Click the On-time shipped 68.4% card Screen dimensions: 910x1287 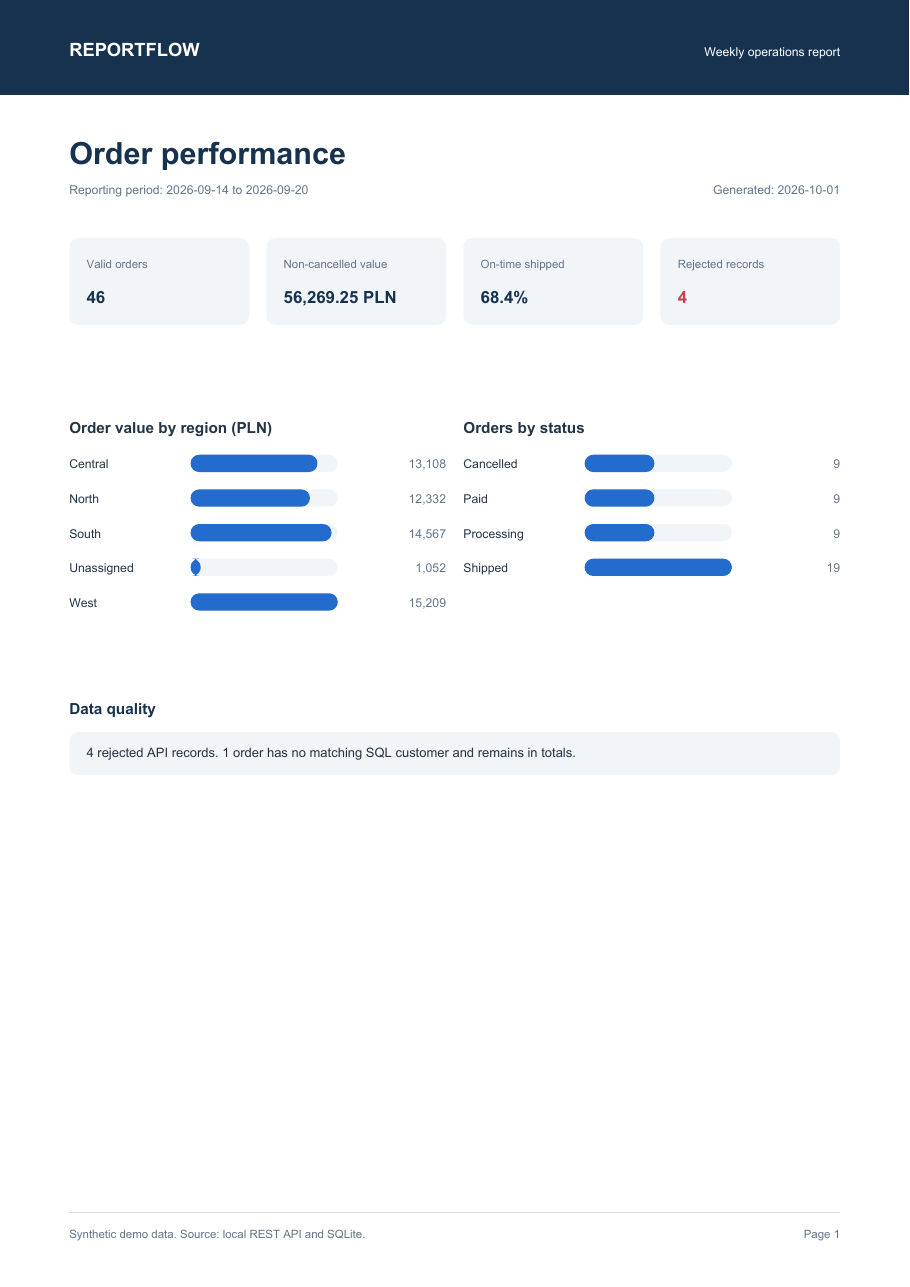(x=553, y=281)
